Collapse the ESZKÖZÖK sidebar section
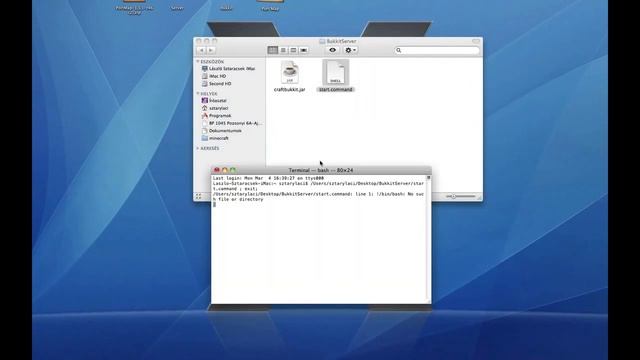Screen dimensions: 640x360 [x=198, y=62]
